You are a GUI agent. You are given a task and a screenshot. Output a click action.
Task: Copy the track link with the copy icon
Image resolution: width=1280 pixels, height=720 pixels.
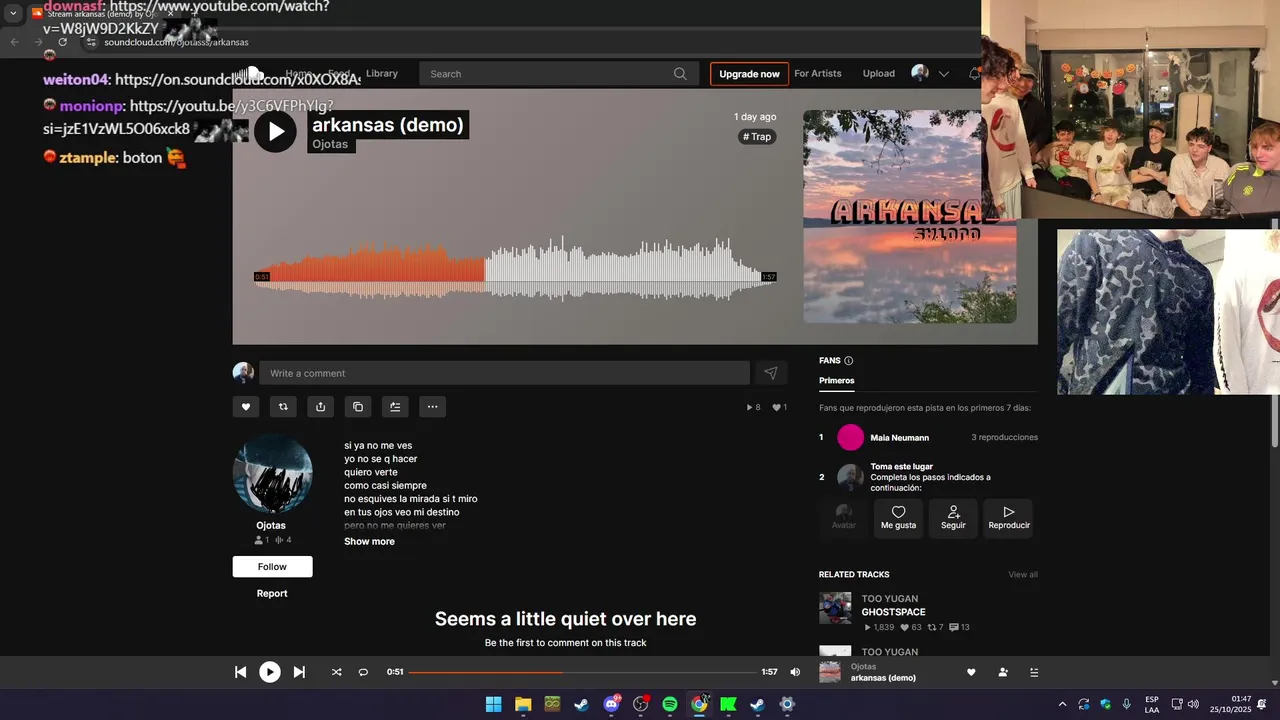pos(358,407)
